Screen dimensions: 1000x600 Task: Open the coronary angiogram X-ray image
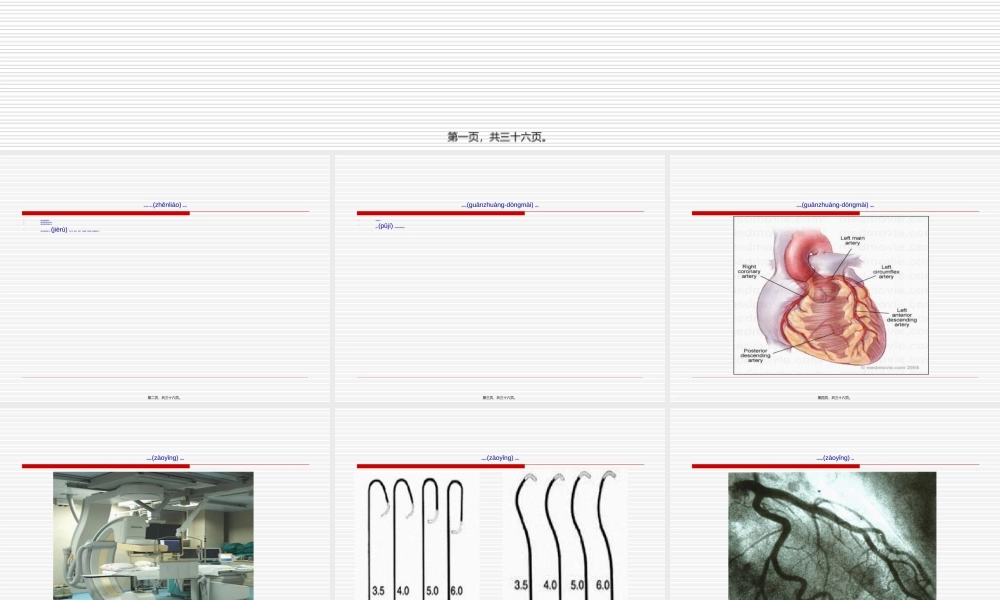click(832, 535)
